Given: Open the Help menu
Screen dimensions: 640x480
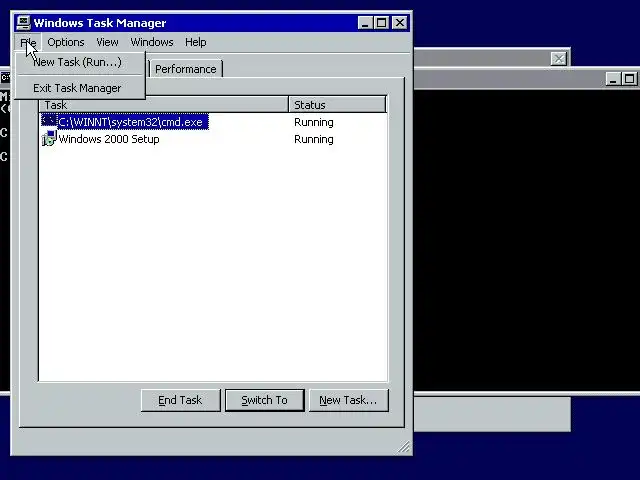Looking at the screenshot, I should point(196,42).
